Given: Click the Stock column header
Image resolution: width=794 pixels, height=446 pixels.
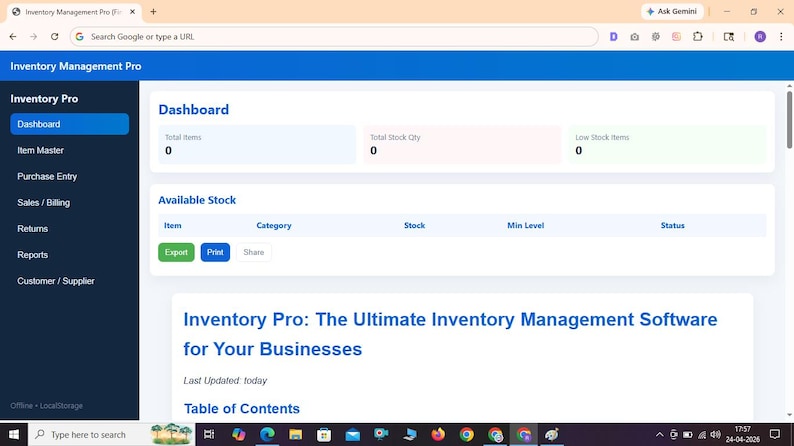Looking at the screenshot, I should pyautogui.click(x=415, y=225).
